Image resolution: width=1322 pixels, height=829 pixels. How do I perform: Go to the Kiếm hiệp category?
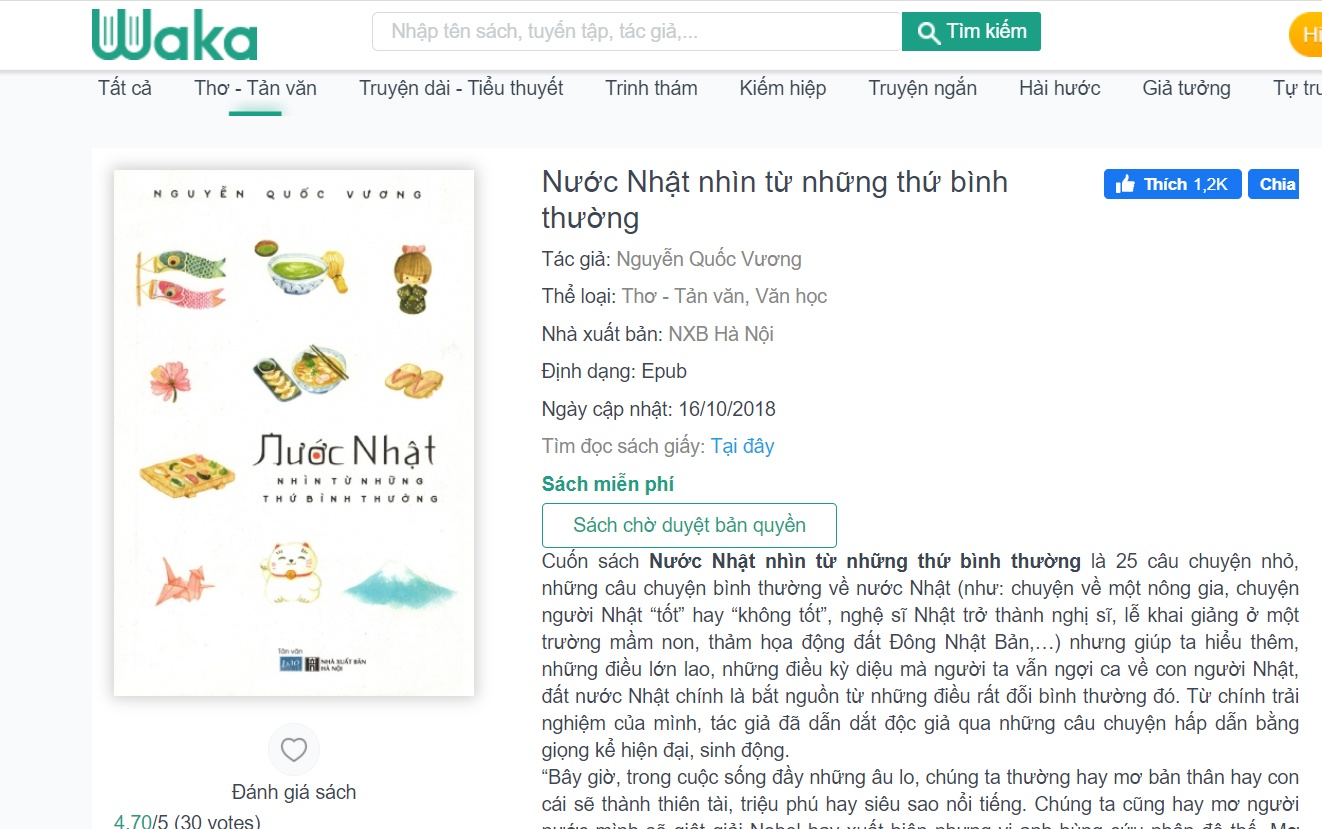point(783,88)
